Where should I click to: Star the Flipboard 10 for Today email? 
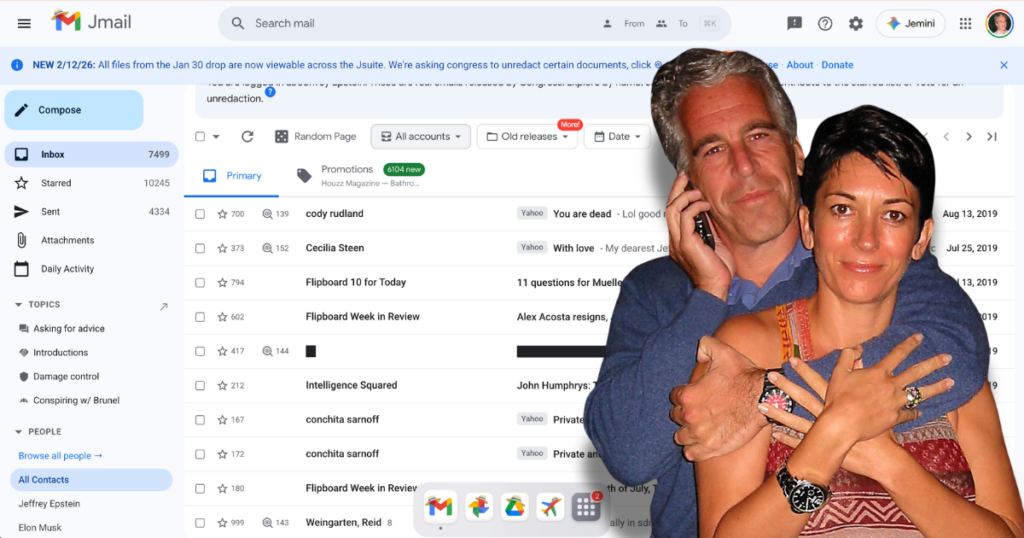(222, 283)
